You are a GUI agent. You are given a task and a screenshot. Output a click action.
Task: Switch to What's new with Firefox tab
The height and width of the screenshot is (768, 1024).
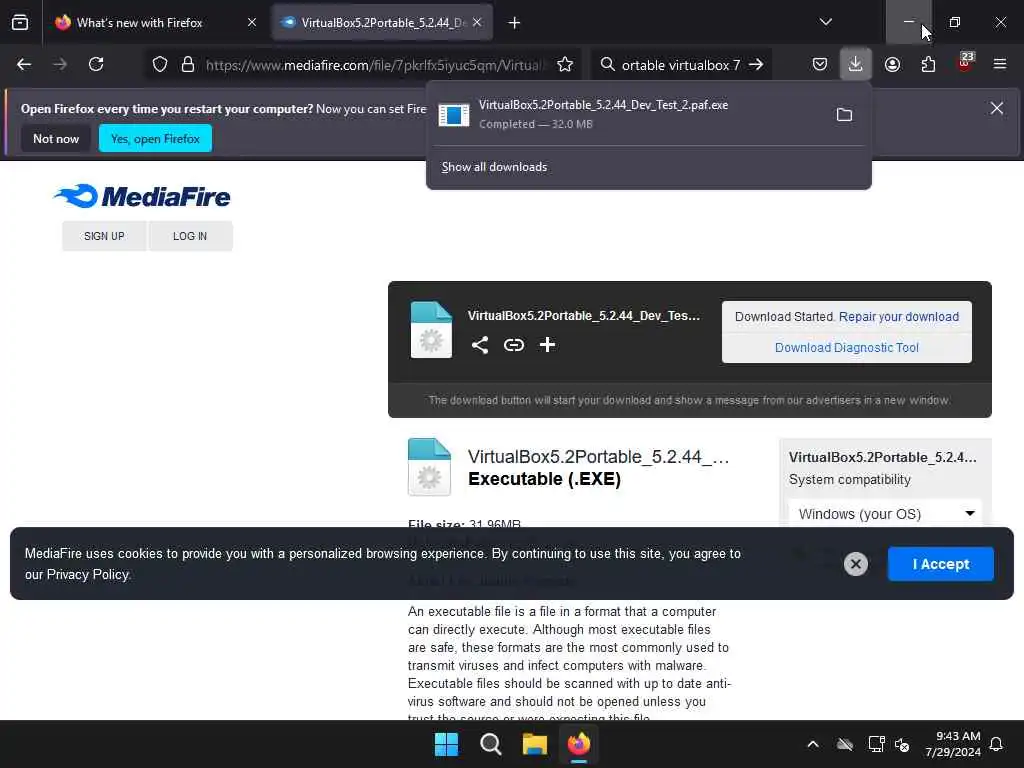(x=139, y=23)
